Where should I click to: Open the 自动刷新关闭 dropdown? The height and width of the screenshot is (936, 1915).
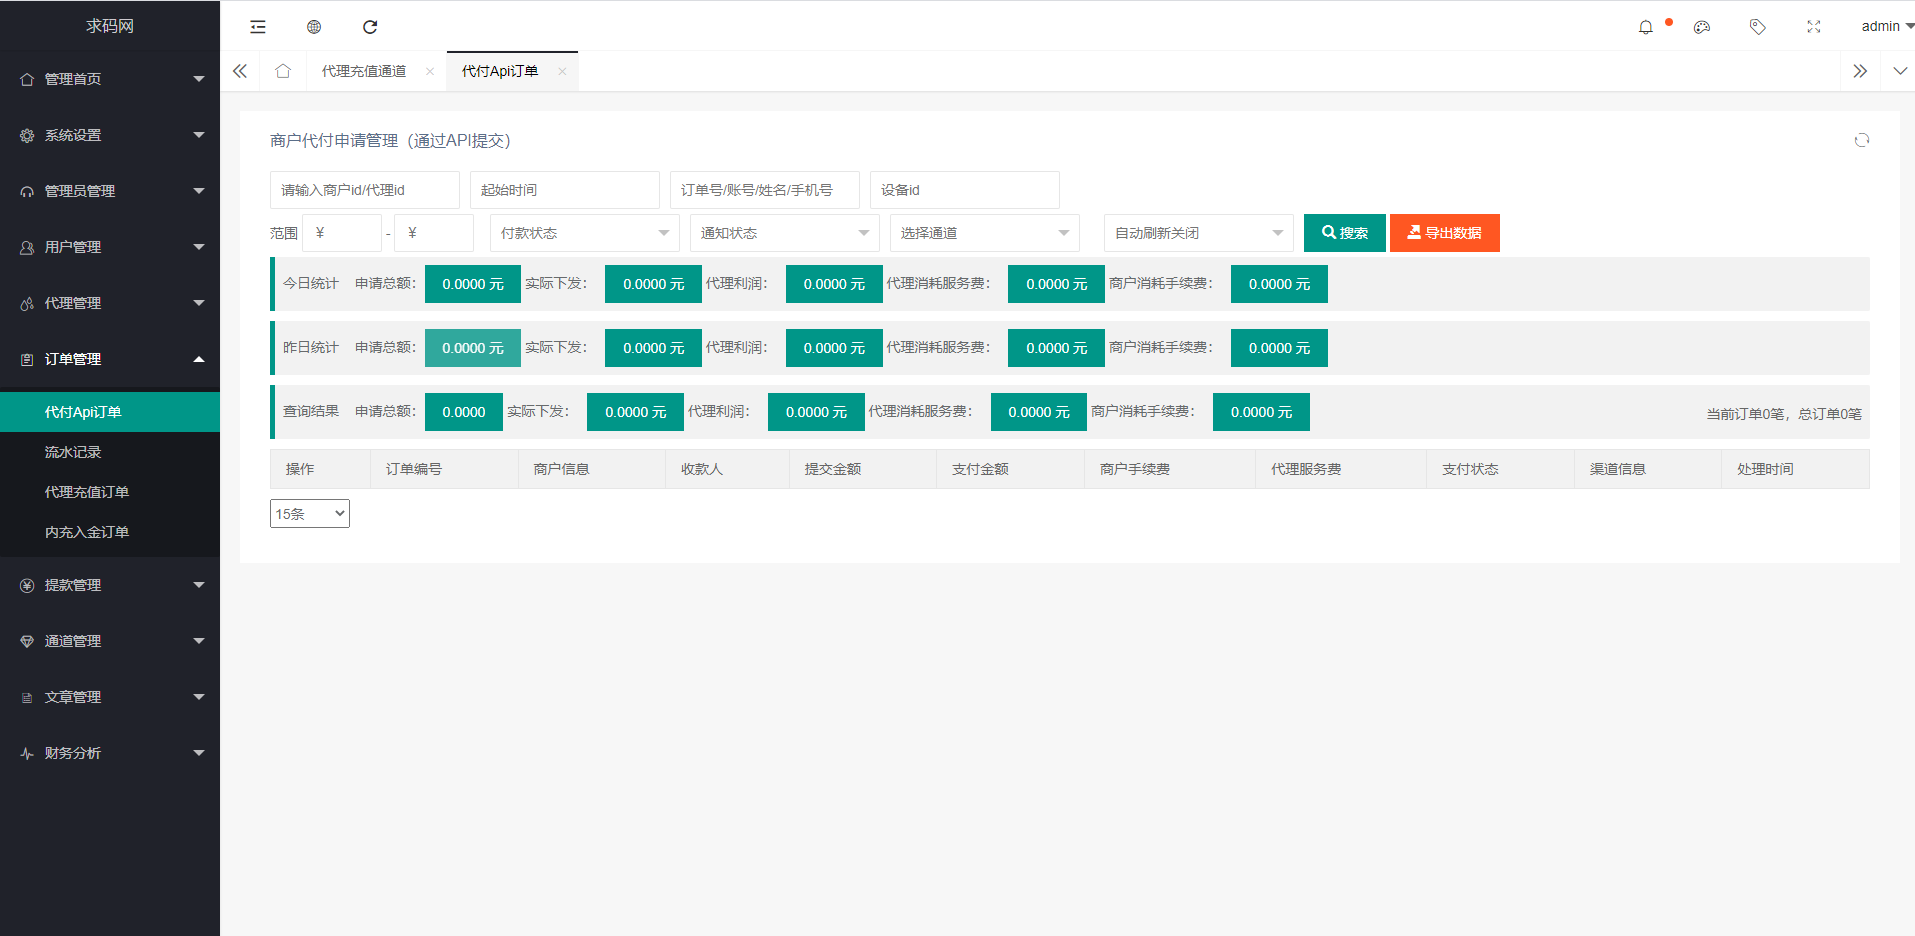pos(1198,233)
